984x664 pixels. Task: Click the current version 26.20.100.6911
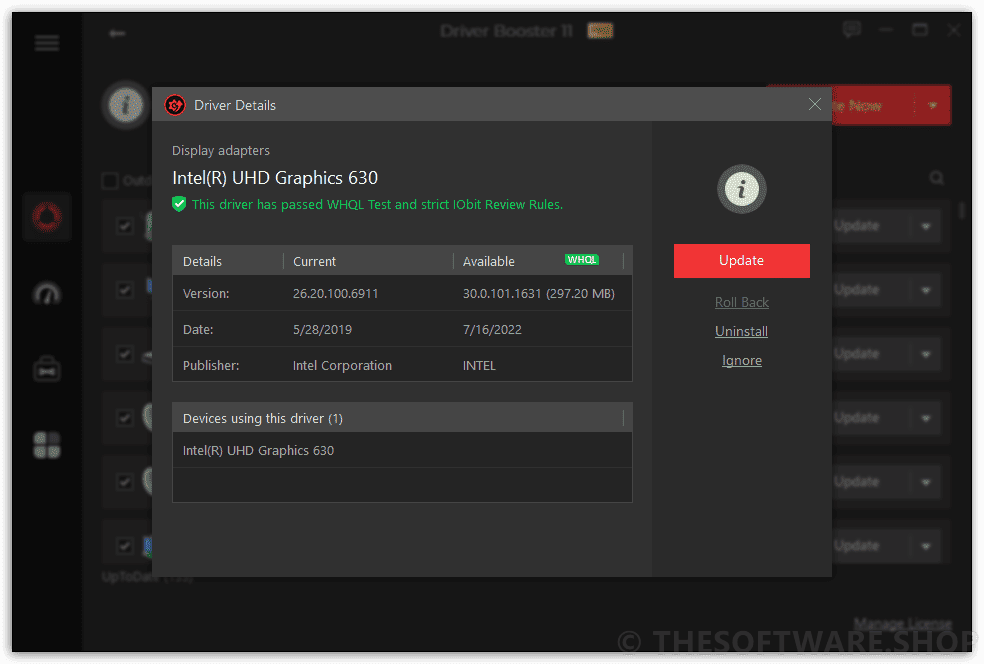coord(336,294)
